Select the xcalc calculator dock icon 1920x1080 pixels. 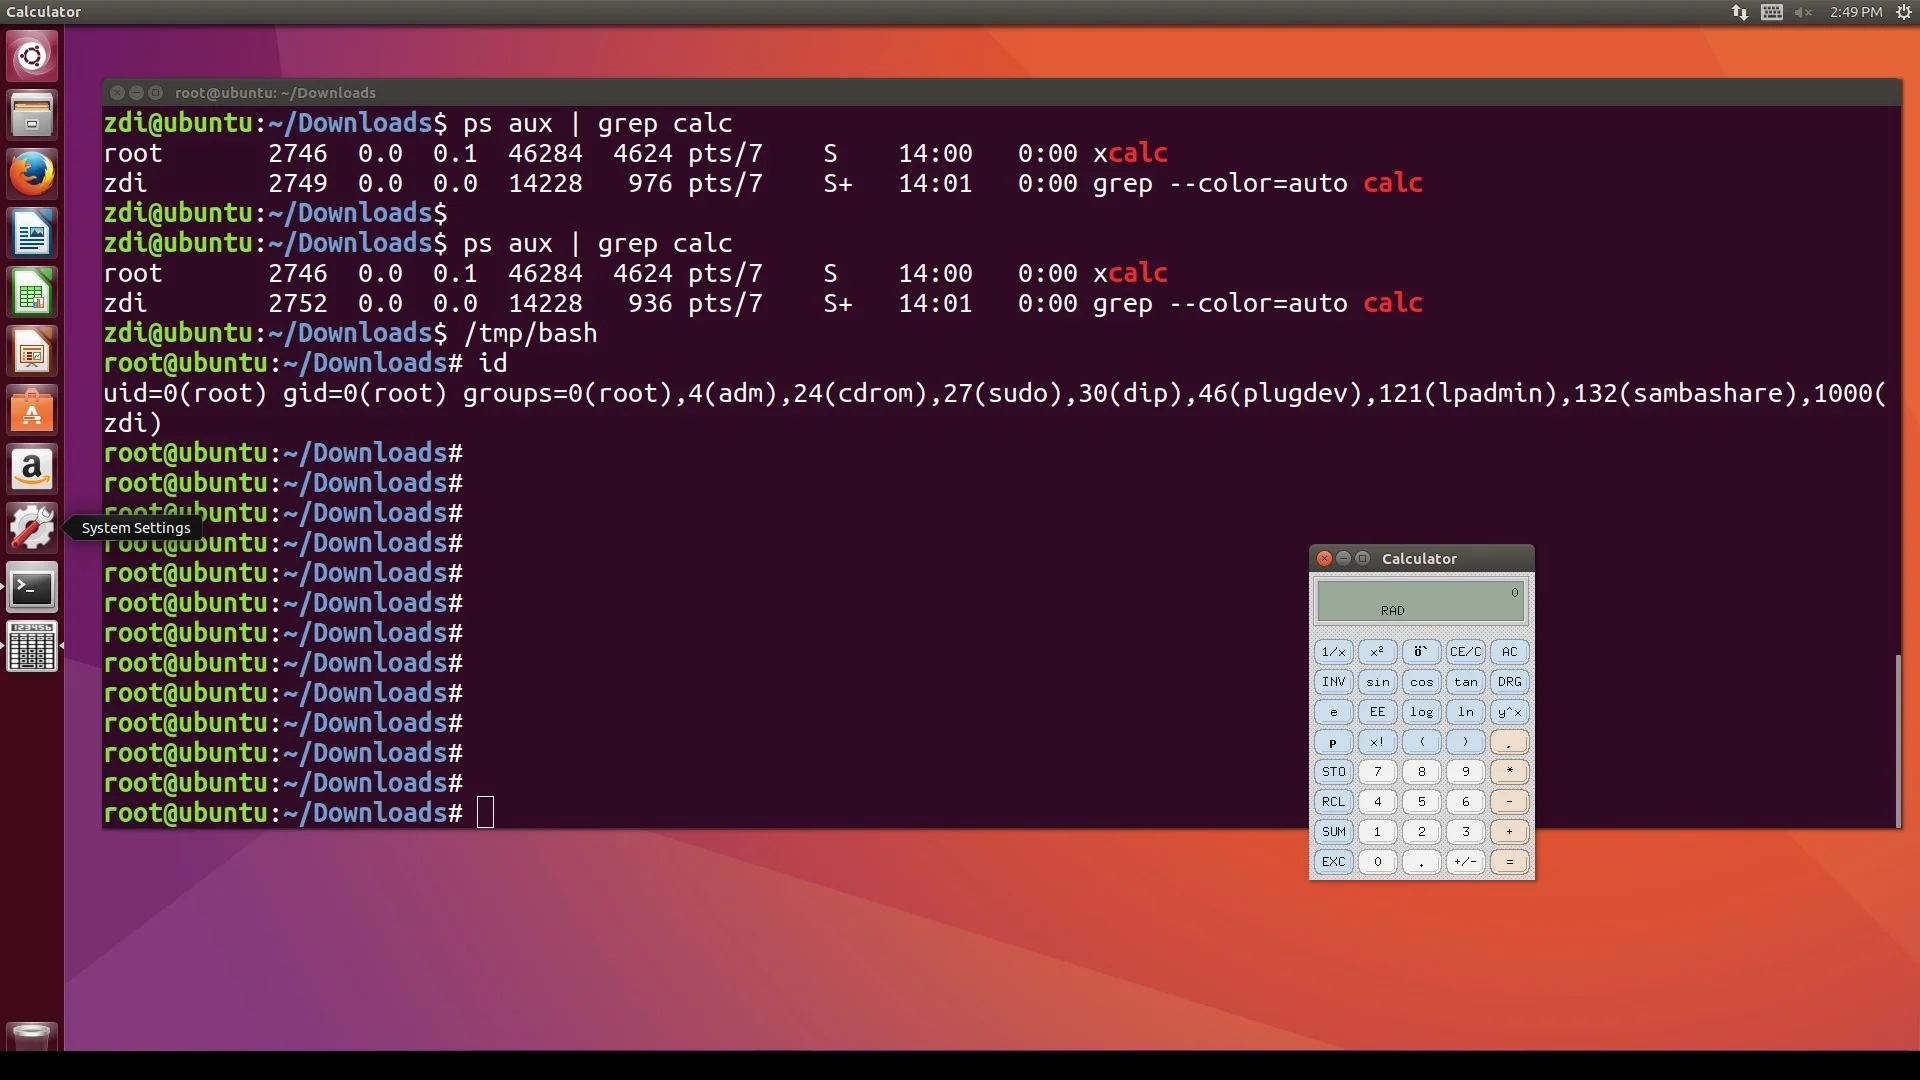pos(32,647)
